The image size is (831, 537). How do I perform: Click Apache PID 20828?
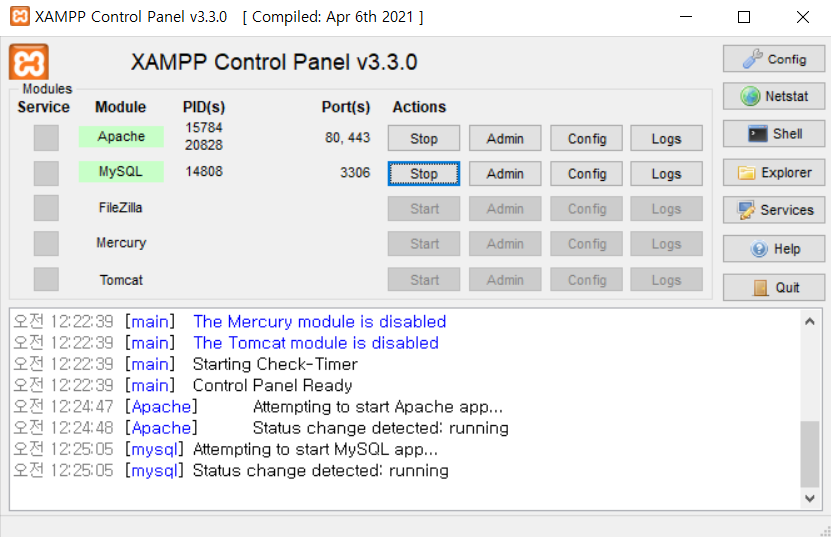click(204, 145)
